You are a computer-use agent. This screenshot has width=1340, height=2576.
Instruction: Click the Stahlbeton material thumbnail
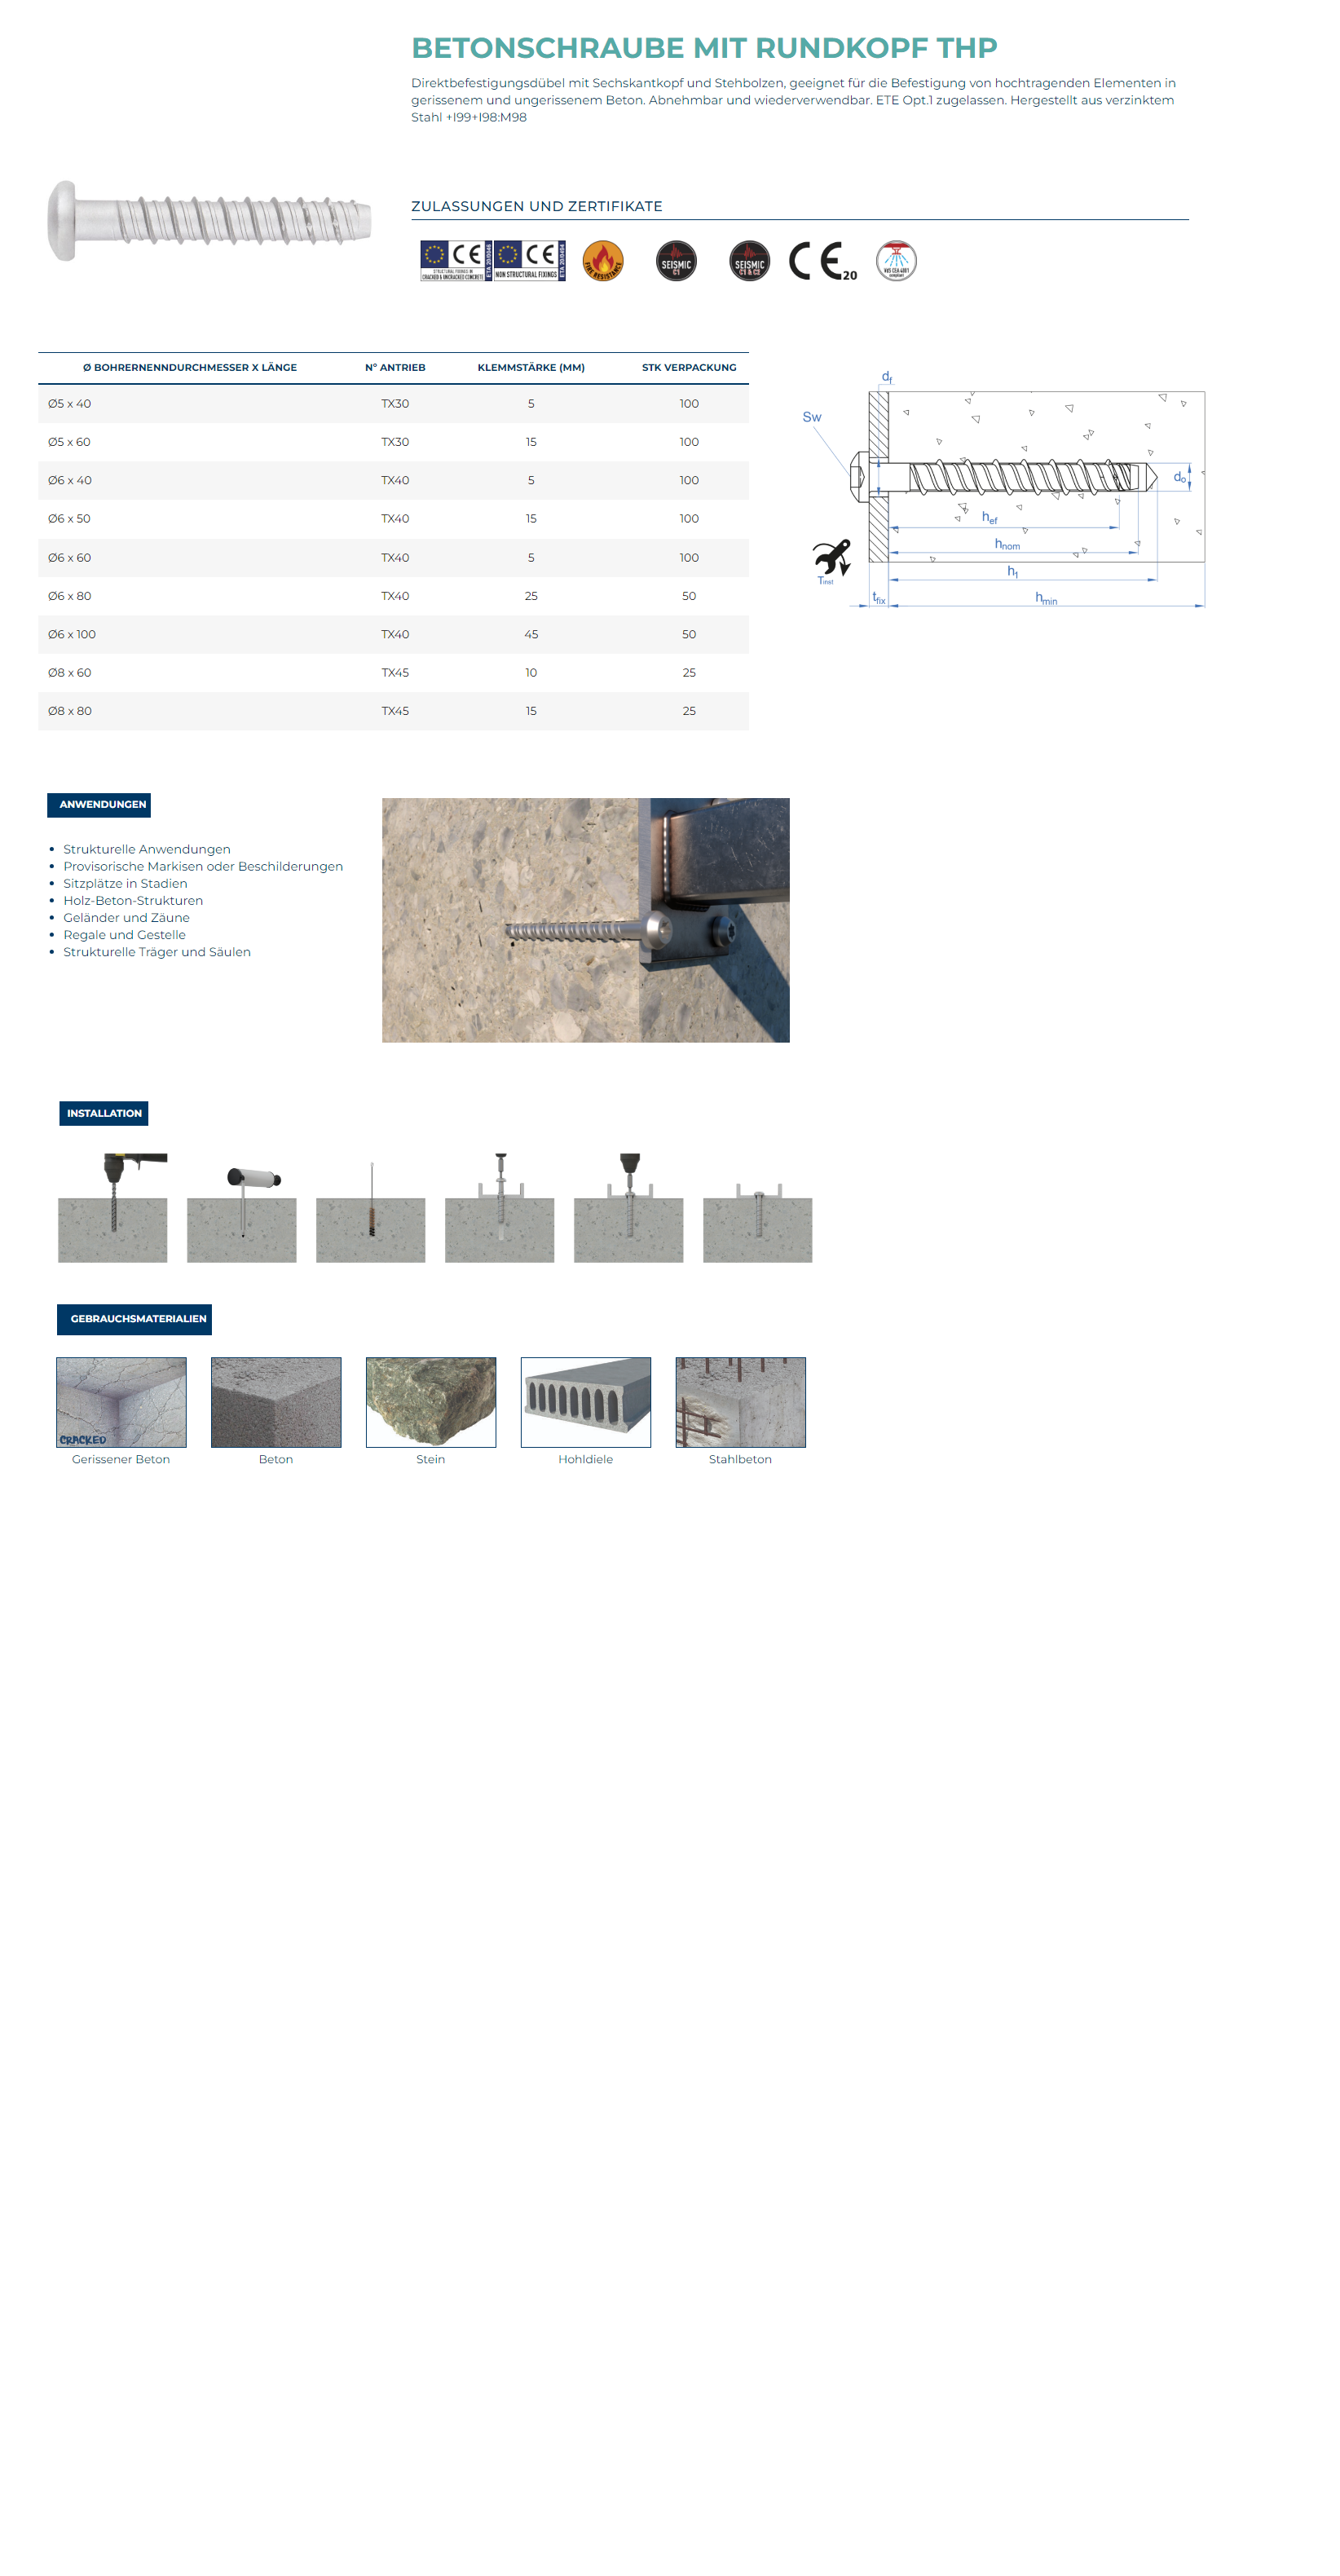pyautogui.click(x=740, y=1402)
